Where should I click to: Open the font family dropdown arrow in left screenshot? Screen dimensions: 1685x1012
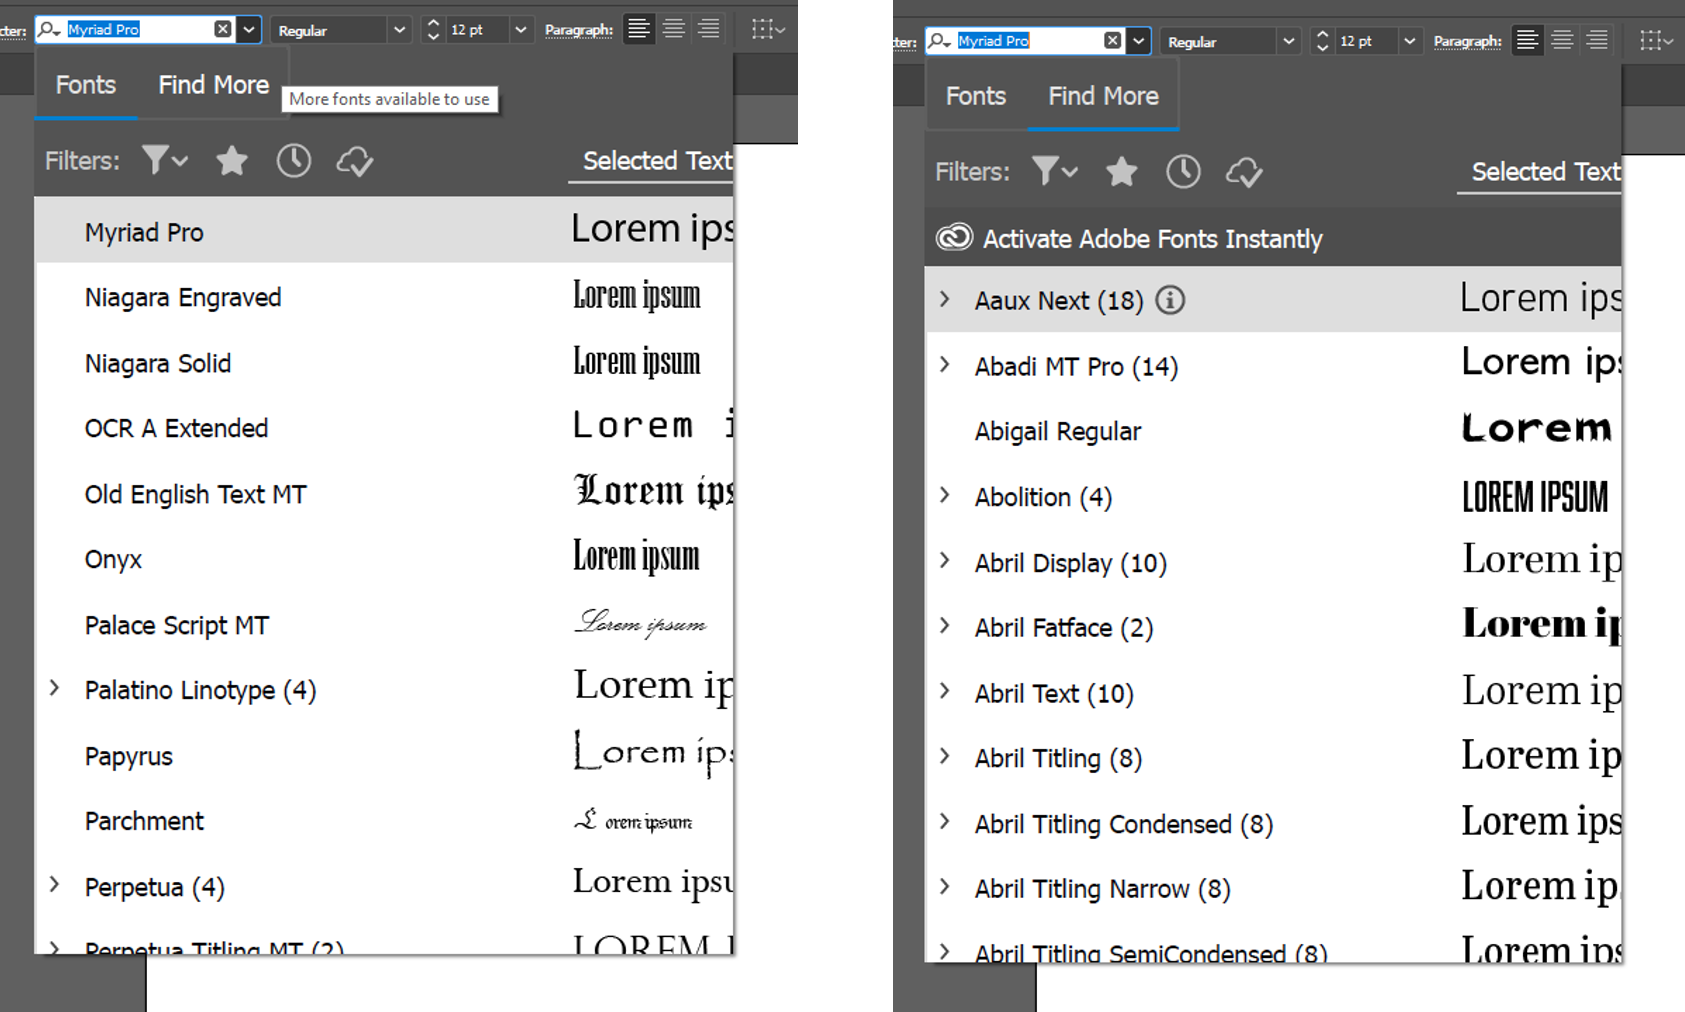pyautogui.click(x=249, y=29)
